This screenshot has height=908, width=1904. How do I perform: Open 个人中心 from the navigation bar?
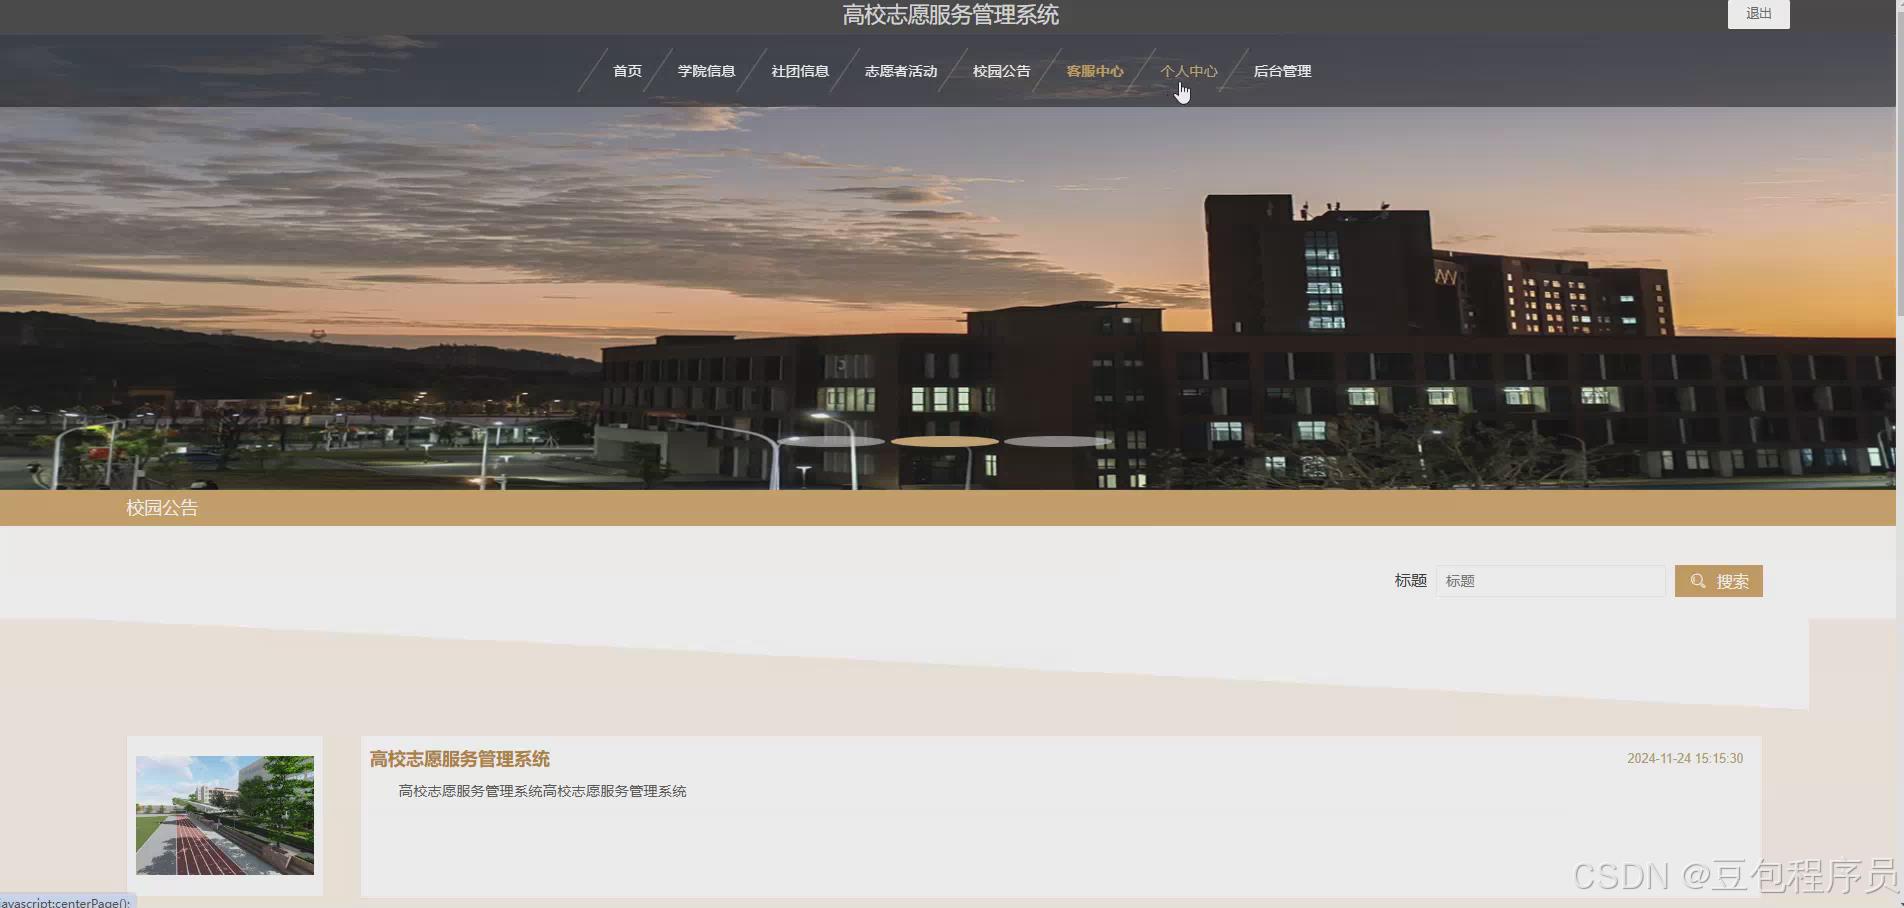pos(1190,71)
